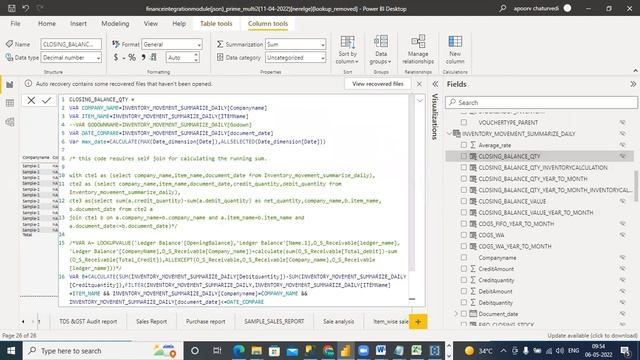Open the Data type dropdown
This screenshot has width=640, height=360.
pos(71,58)
